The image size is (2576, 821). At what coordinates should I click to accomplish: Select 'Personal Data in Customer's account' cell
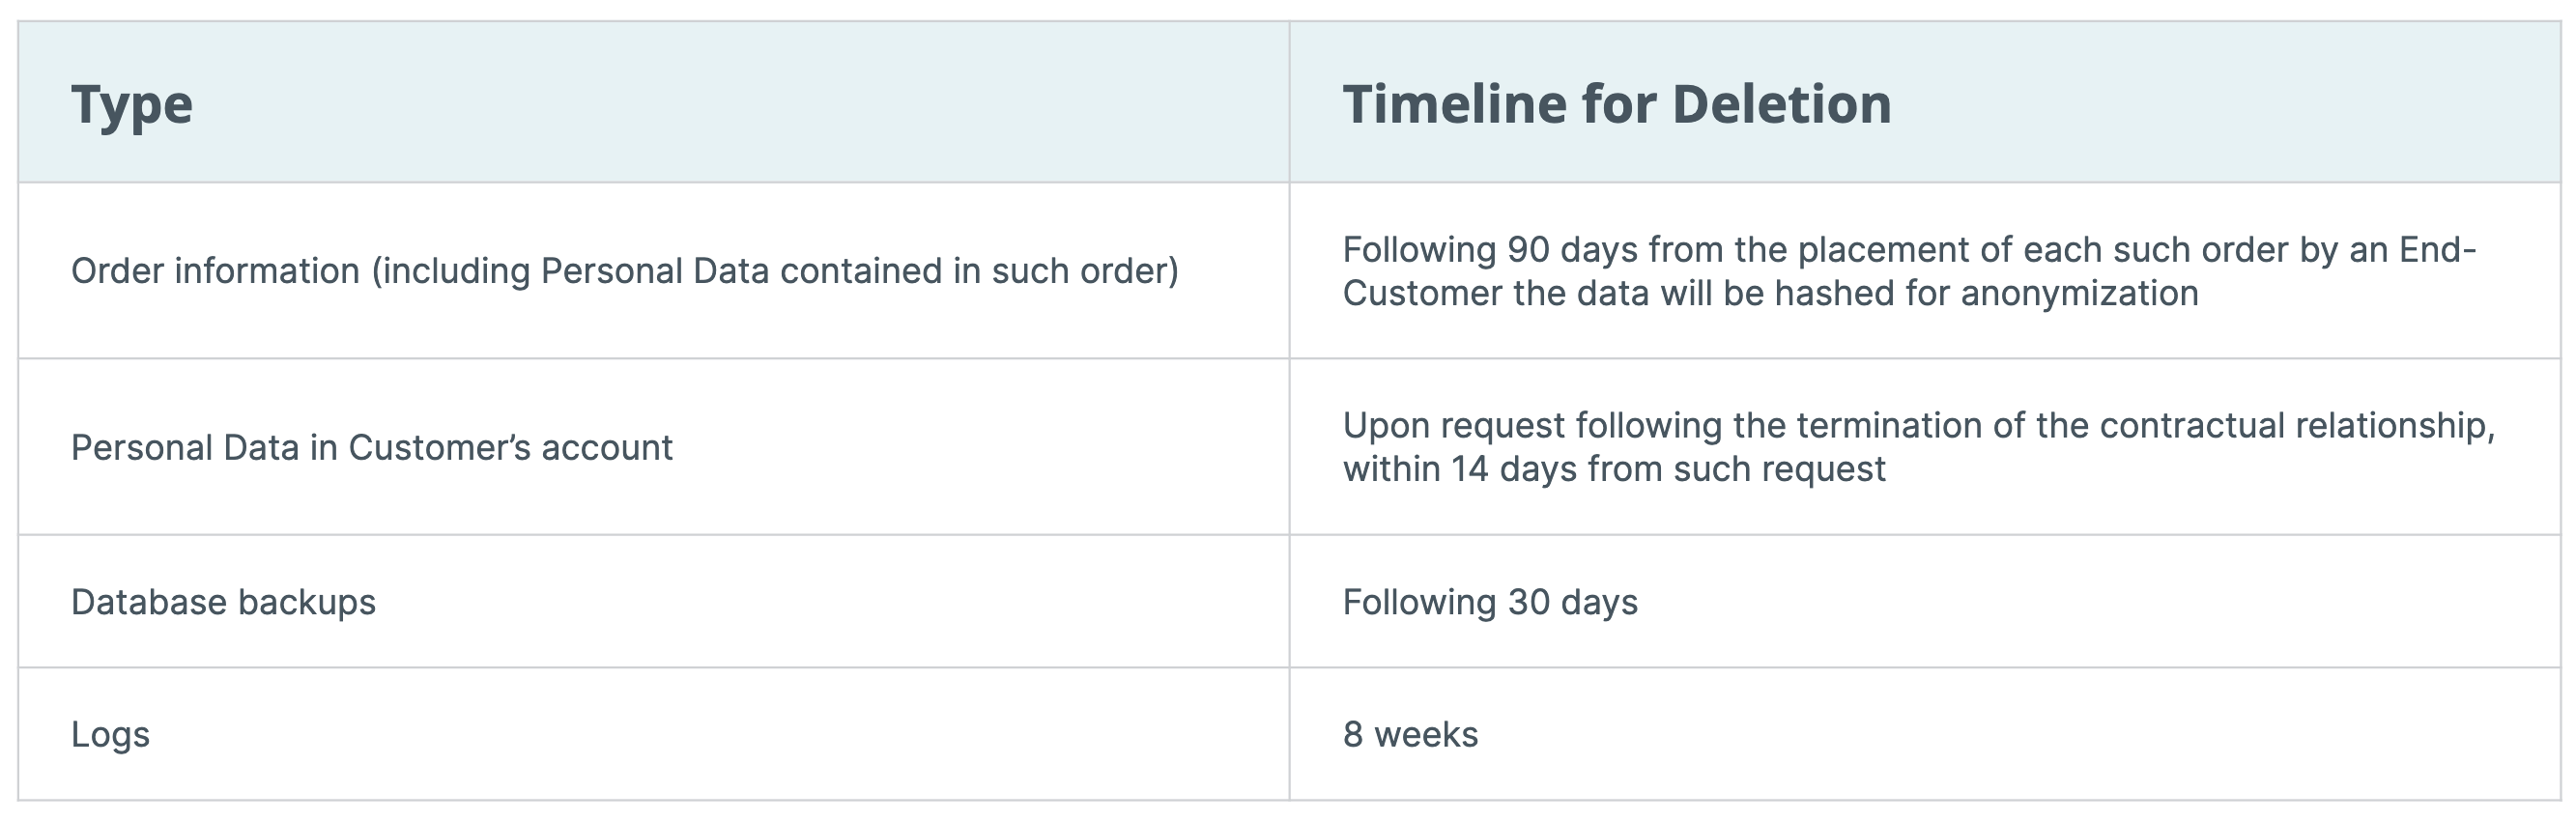[x=371, y=447]
